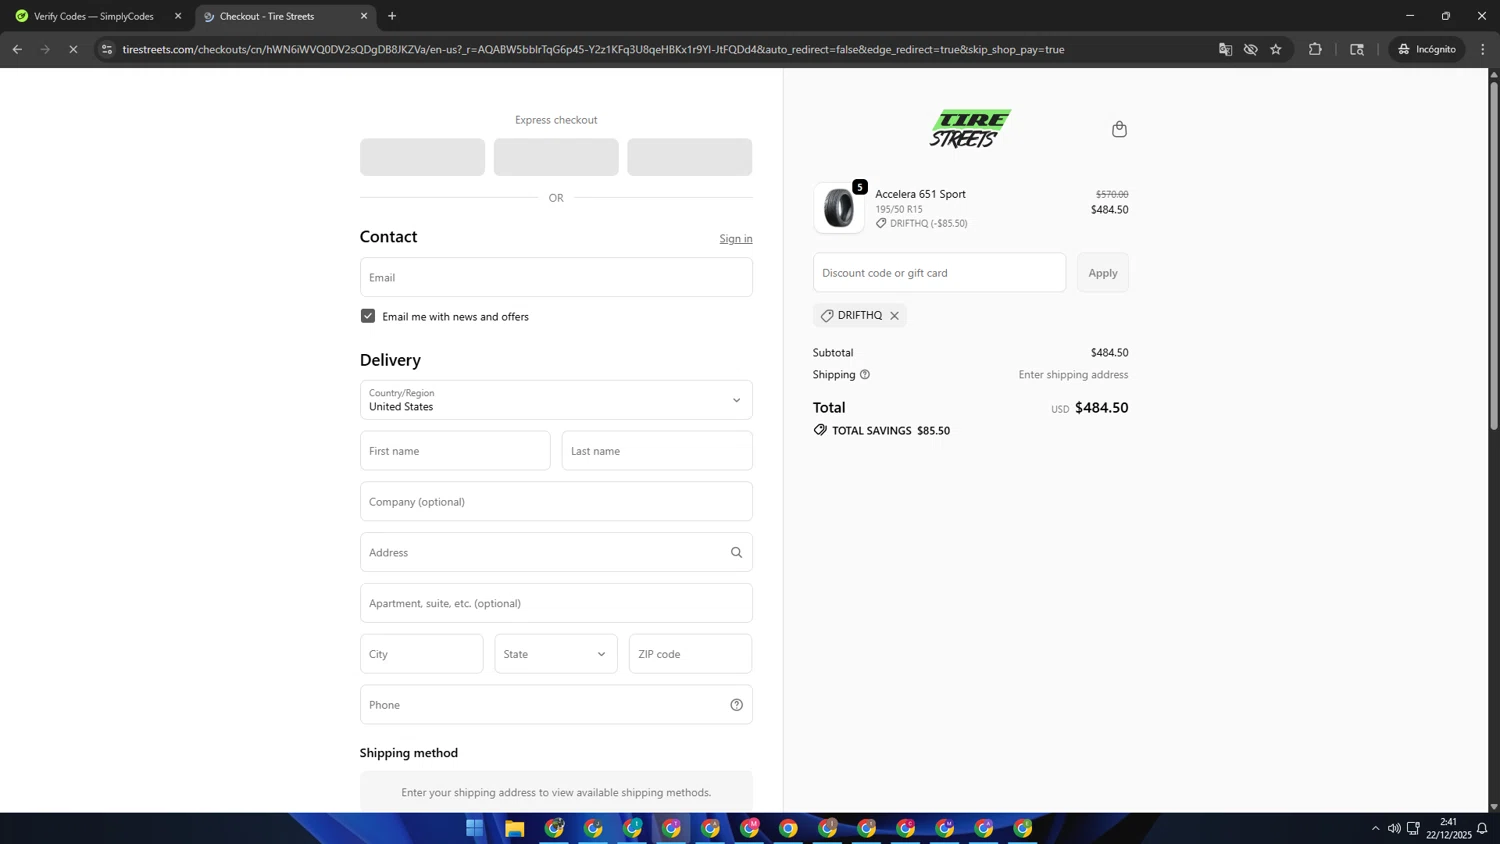The height and width of the screenshot is (844, 1500).
Task: Focus the Discount code or gift card field
Action: click(x=939, y=273)
